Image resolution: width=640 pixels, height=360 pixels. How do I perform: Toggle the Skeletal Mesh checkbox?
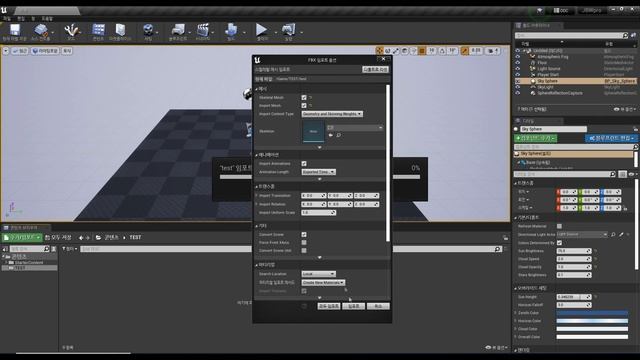(x=304, y=98)
